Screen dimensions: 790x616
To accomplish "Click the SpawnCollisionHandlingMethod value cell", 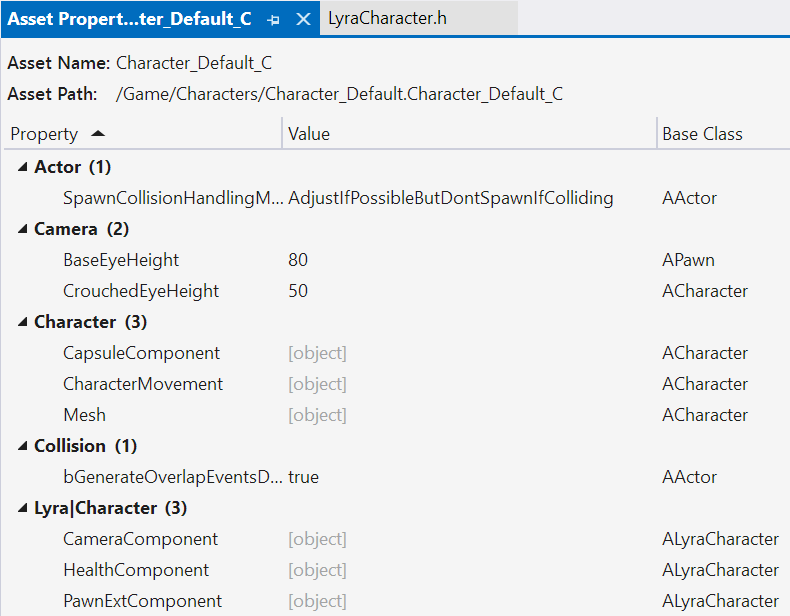I will coord(450,198).
